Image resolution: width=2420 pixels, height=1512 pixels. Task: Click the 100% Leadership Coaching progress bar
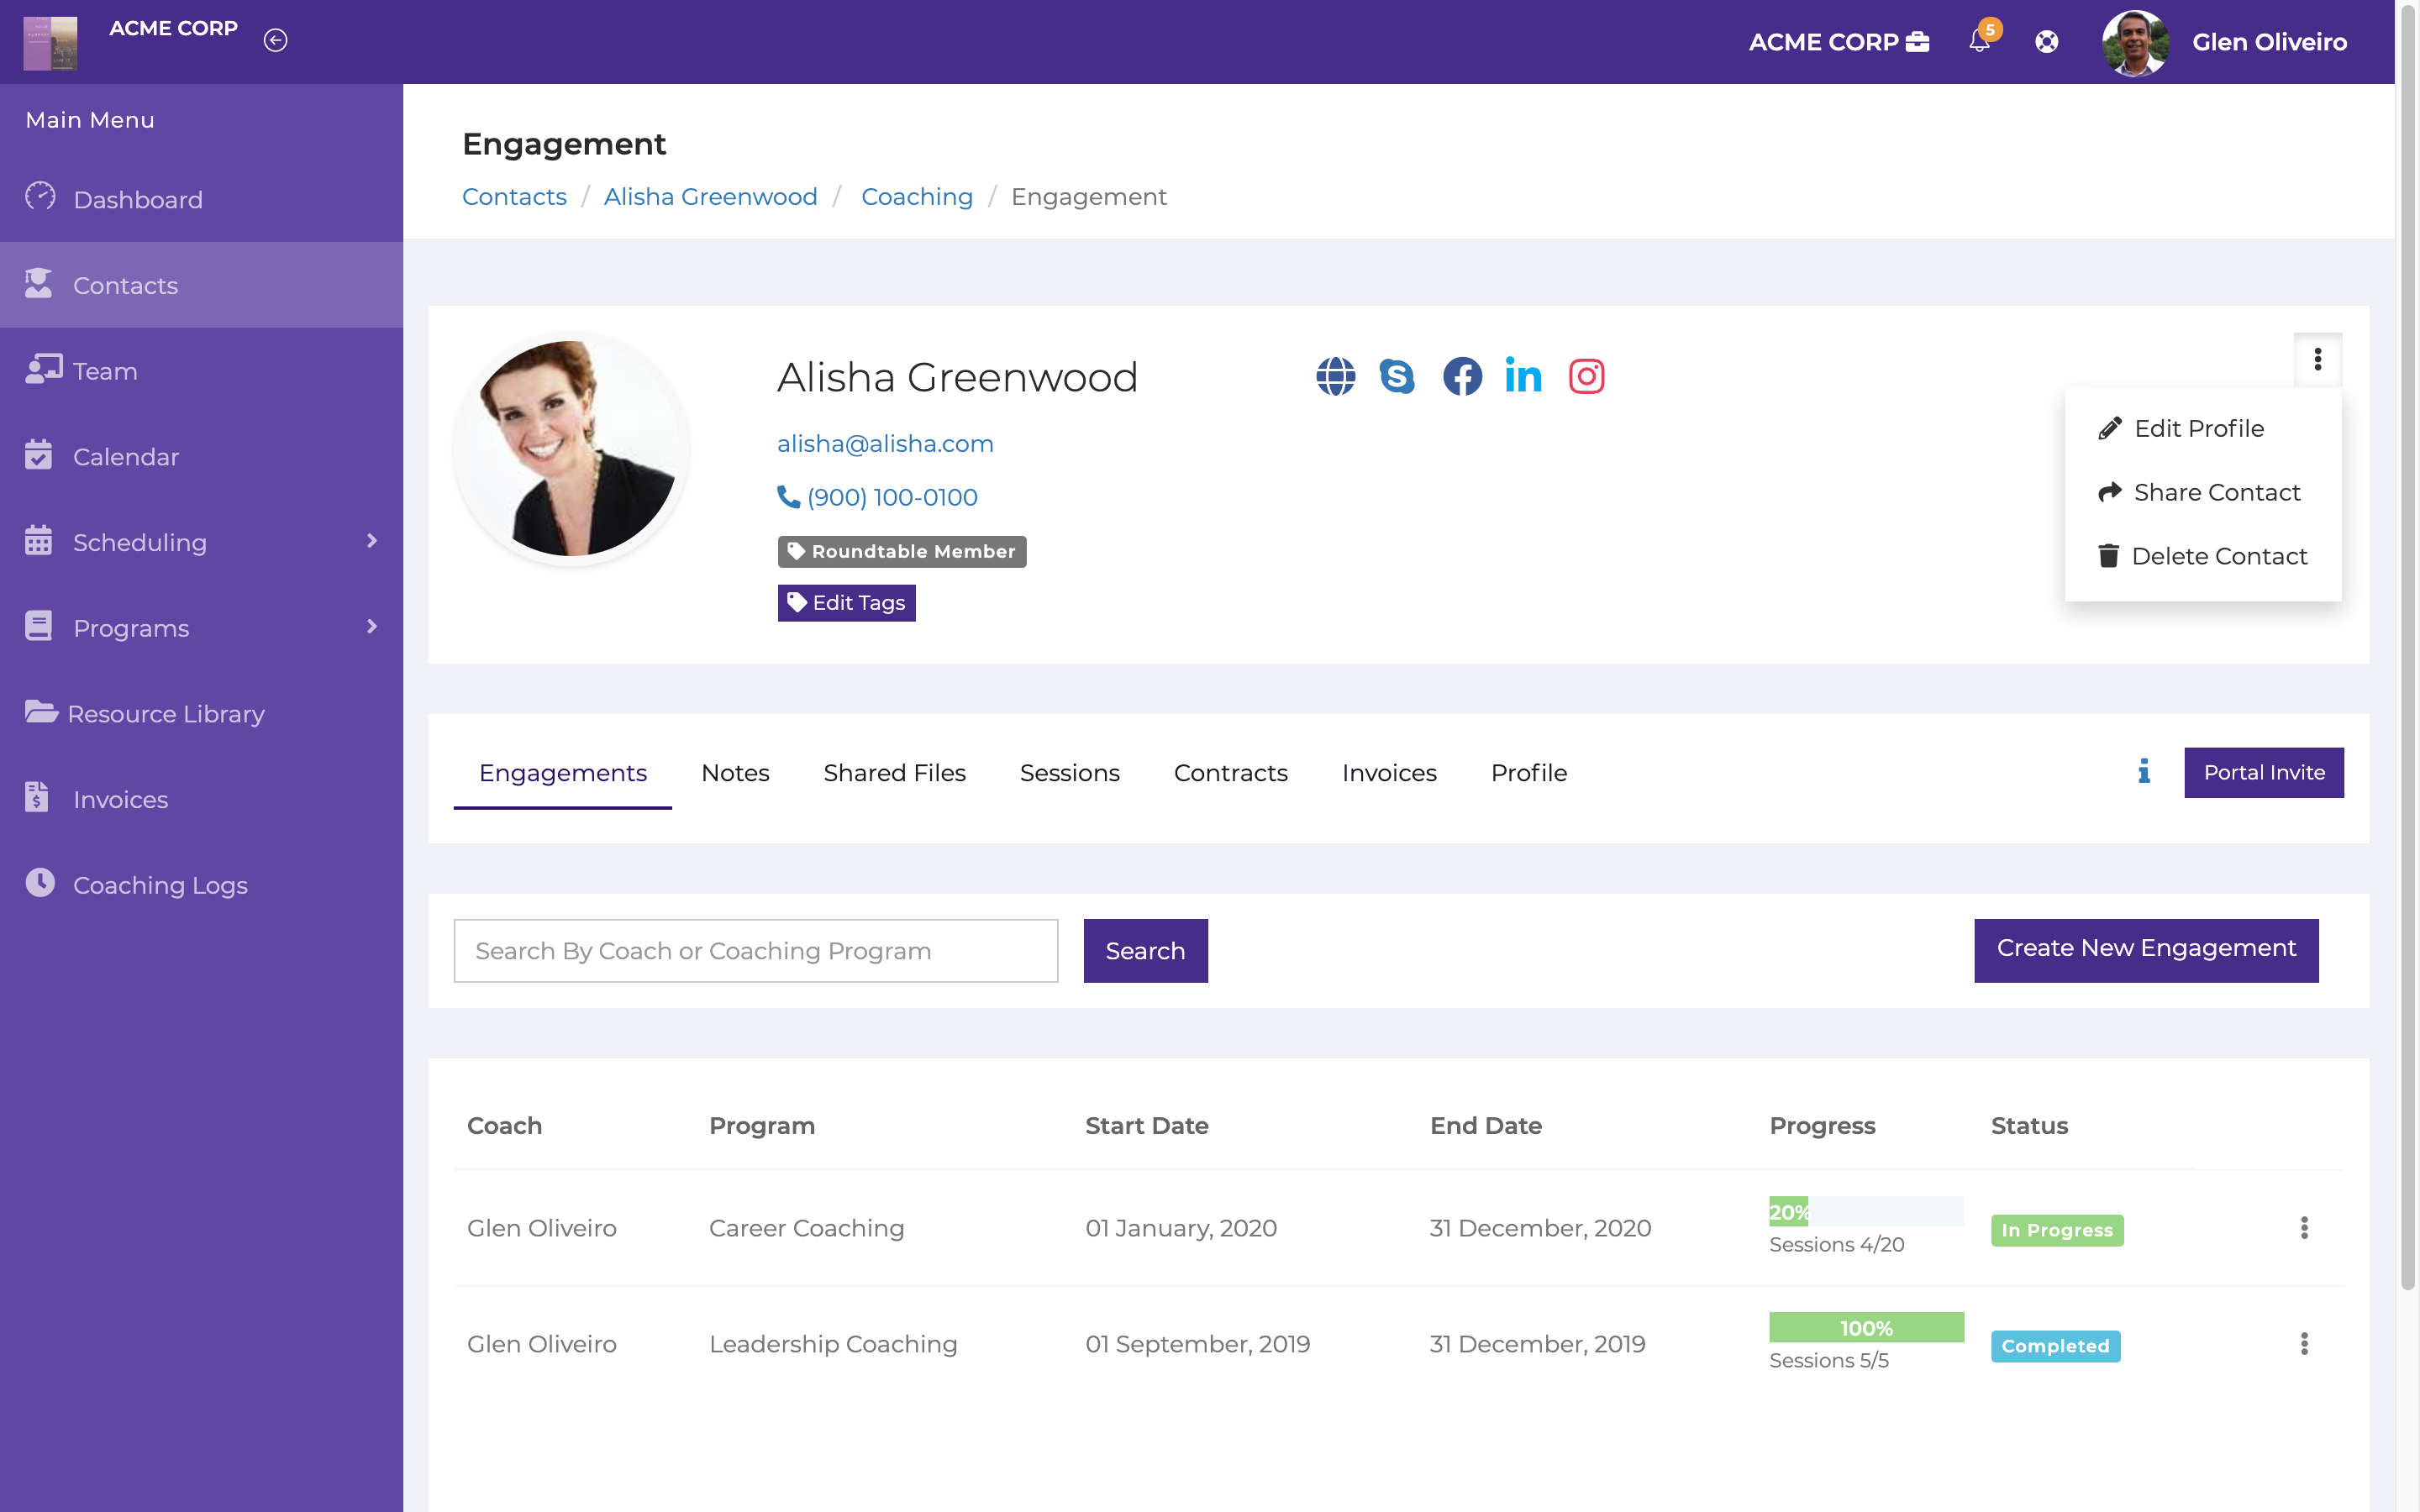click(1866, 1327)
